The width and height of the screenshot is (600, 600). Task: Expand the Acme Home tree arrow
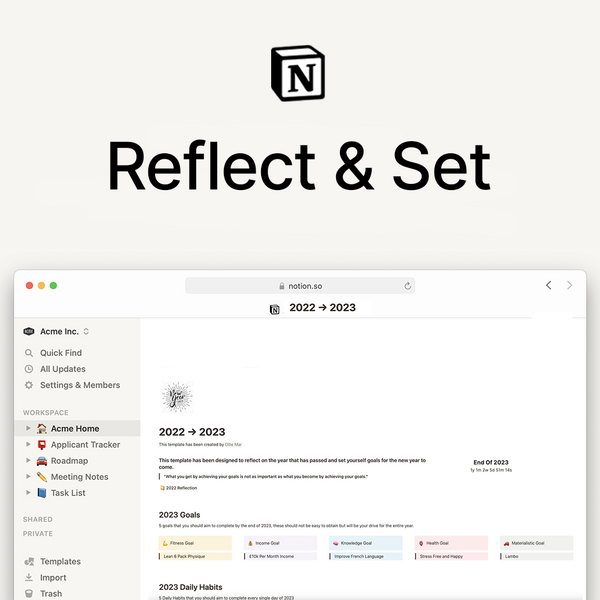(x=28, y=428)
